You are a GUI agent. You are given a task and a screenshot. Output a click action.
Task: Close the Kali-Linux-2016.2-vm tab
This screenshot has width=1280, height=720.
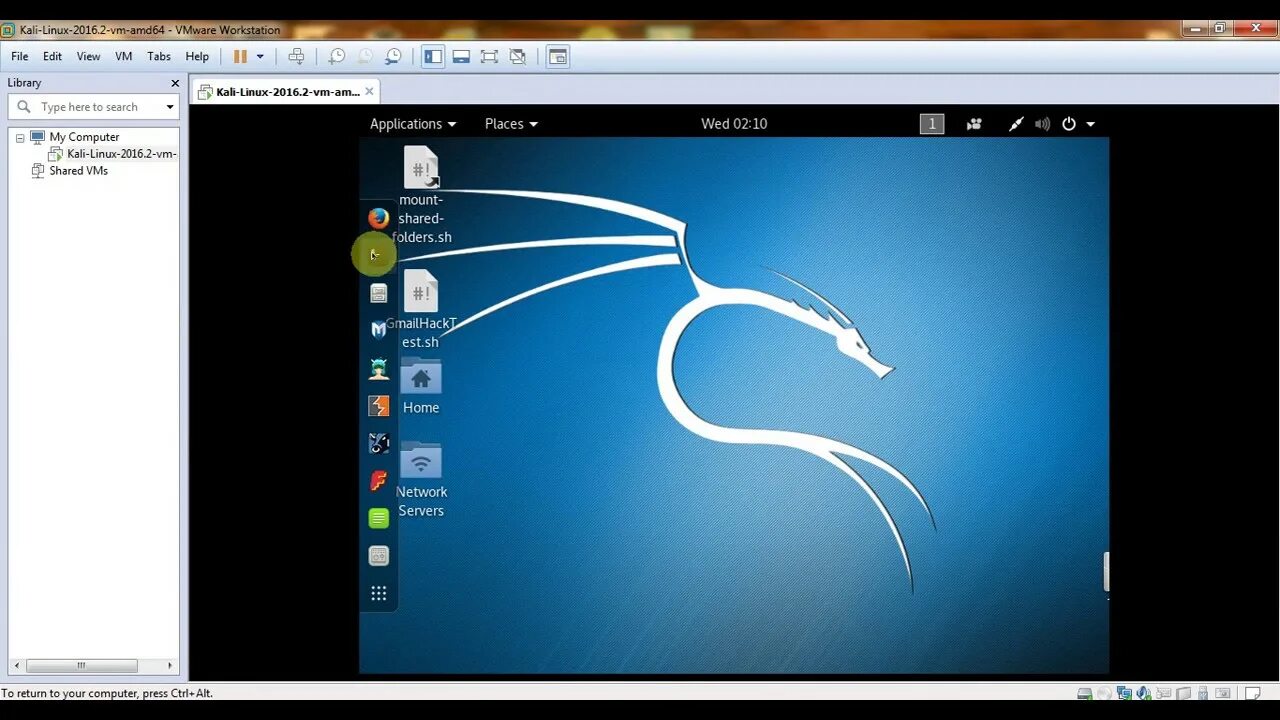(369, 91)
